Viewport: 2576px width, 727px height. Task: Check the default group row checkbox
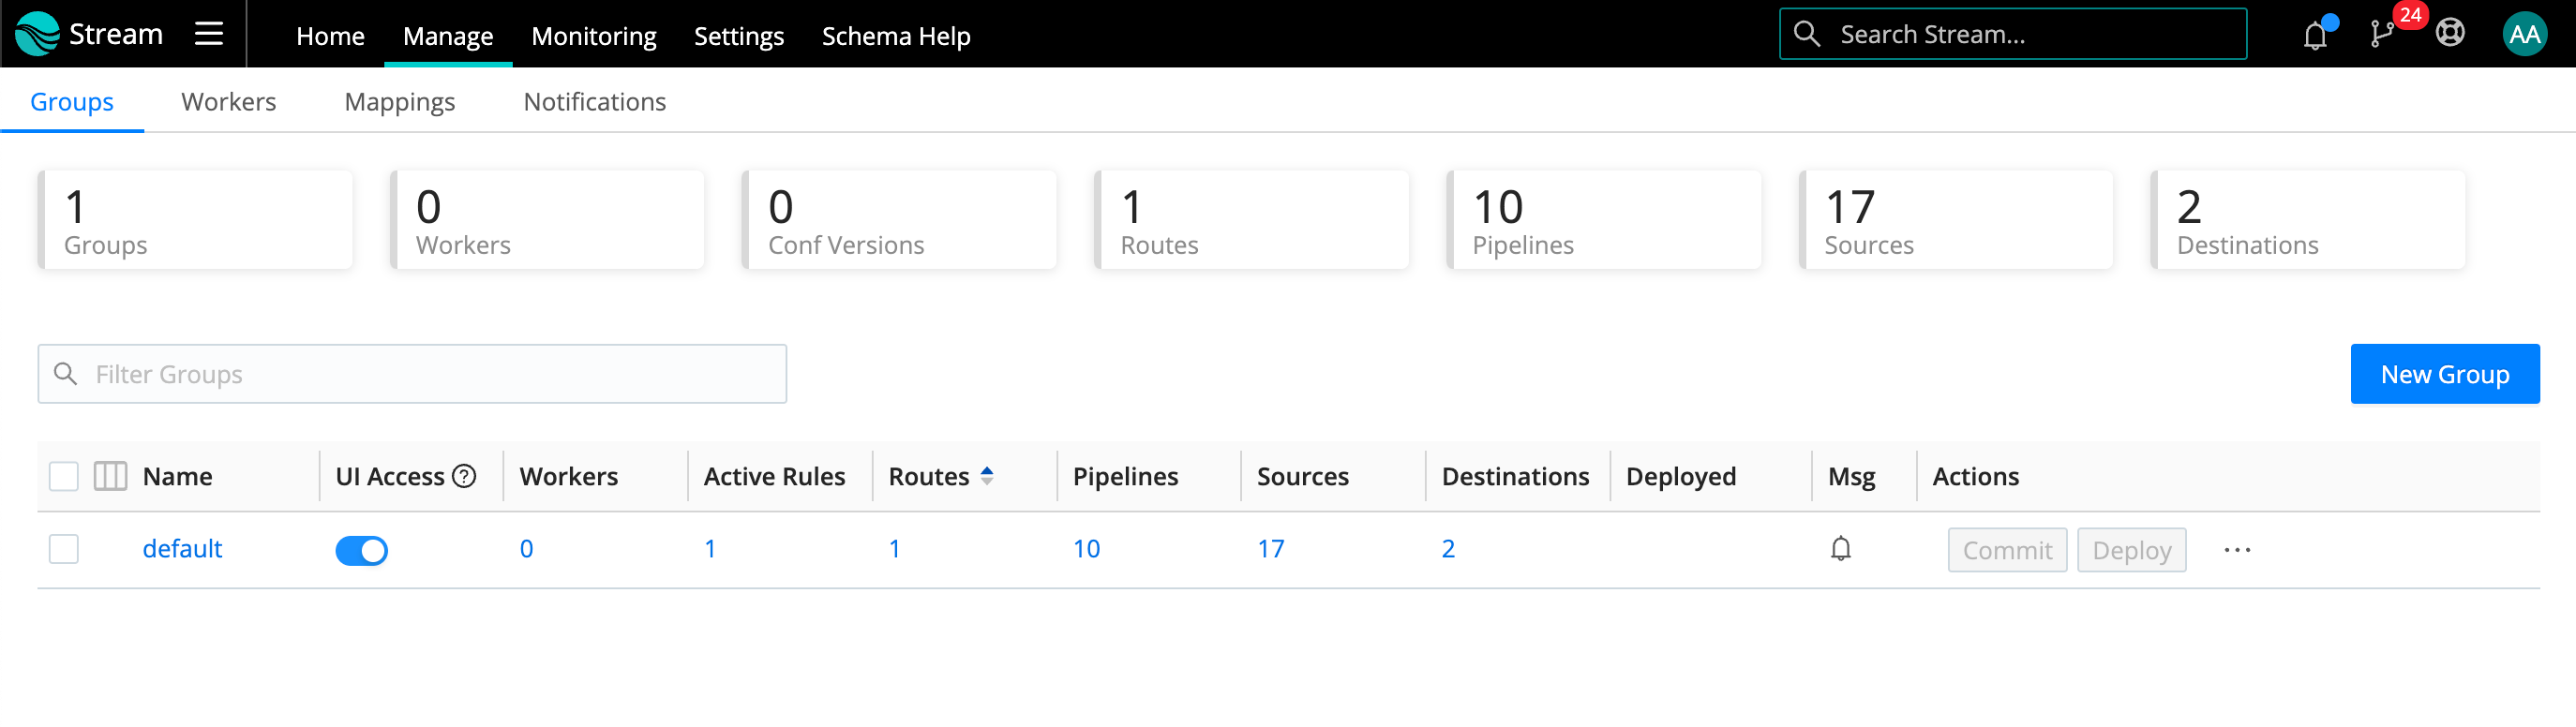64,549
